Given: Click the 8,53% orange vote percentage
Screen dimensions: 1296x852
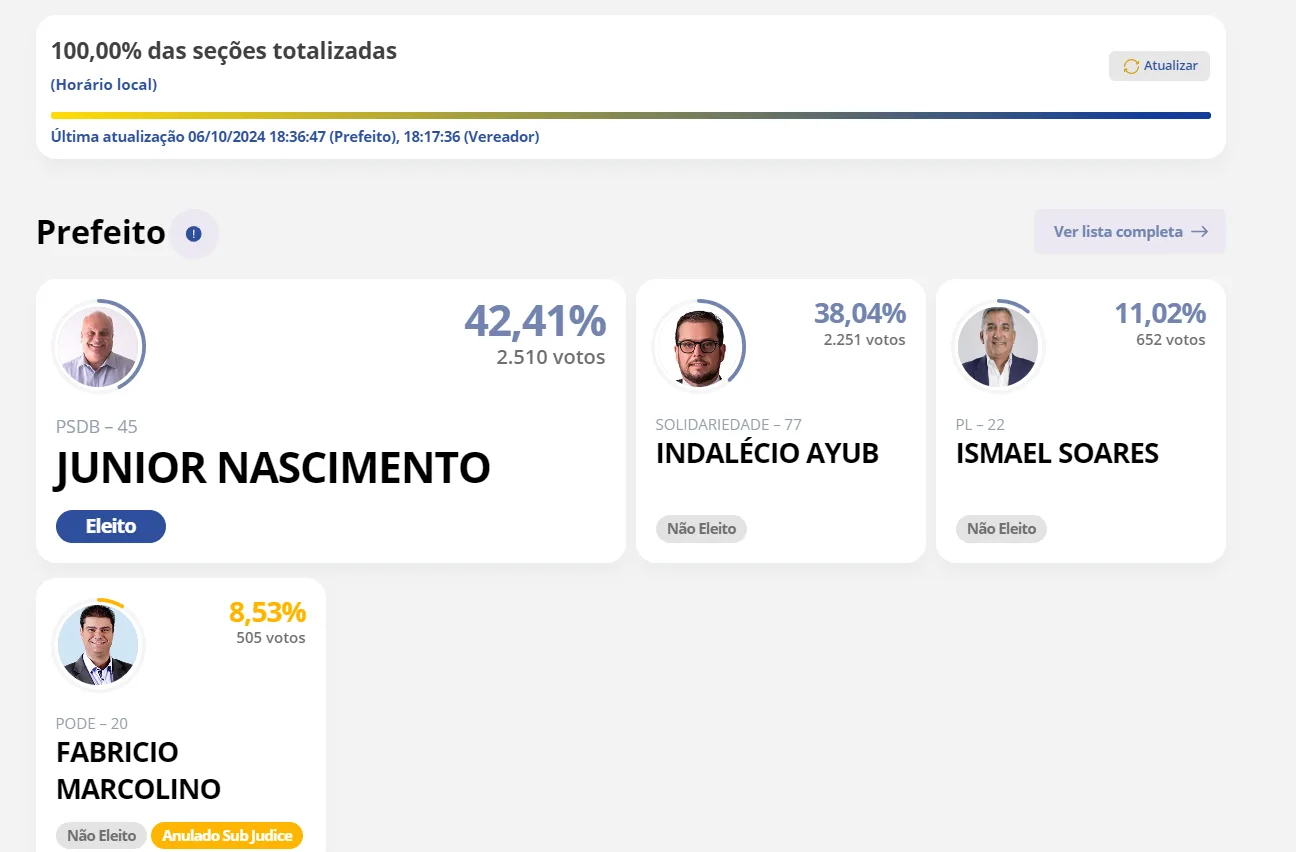Looking at the screenshot, I should pyautogui.click(x=268, y=612).
